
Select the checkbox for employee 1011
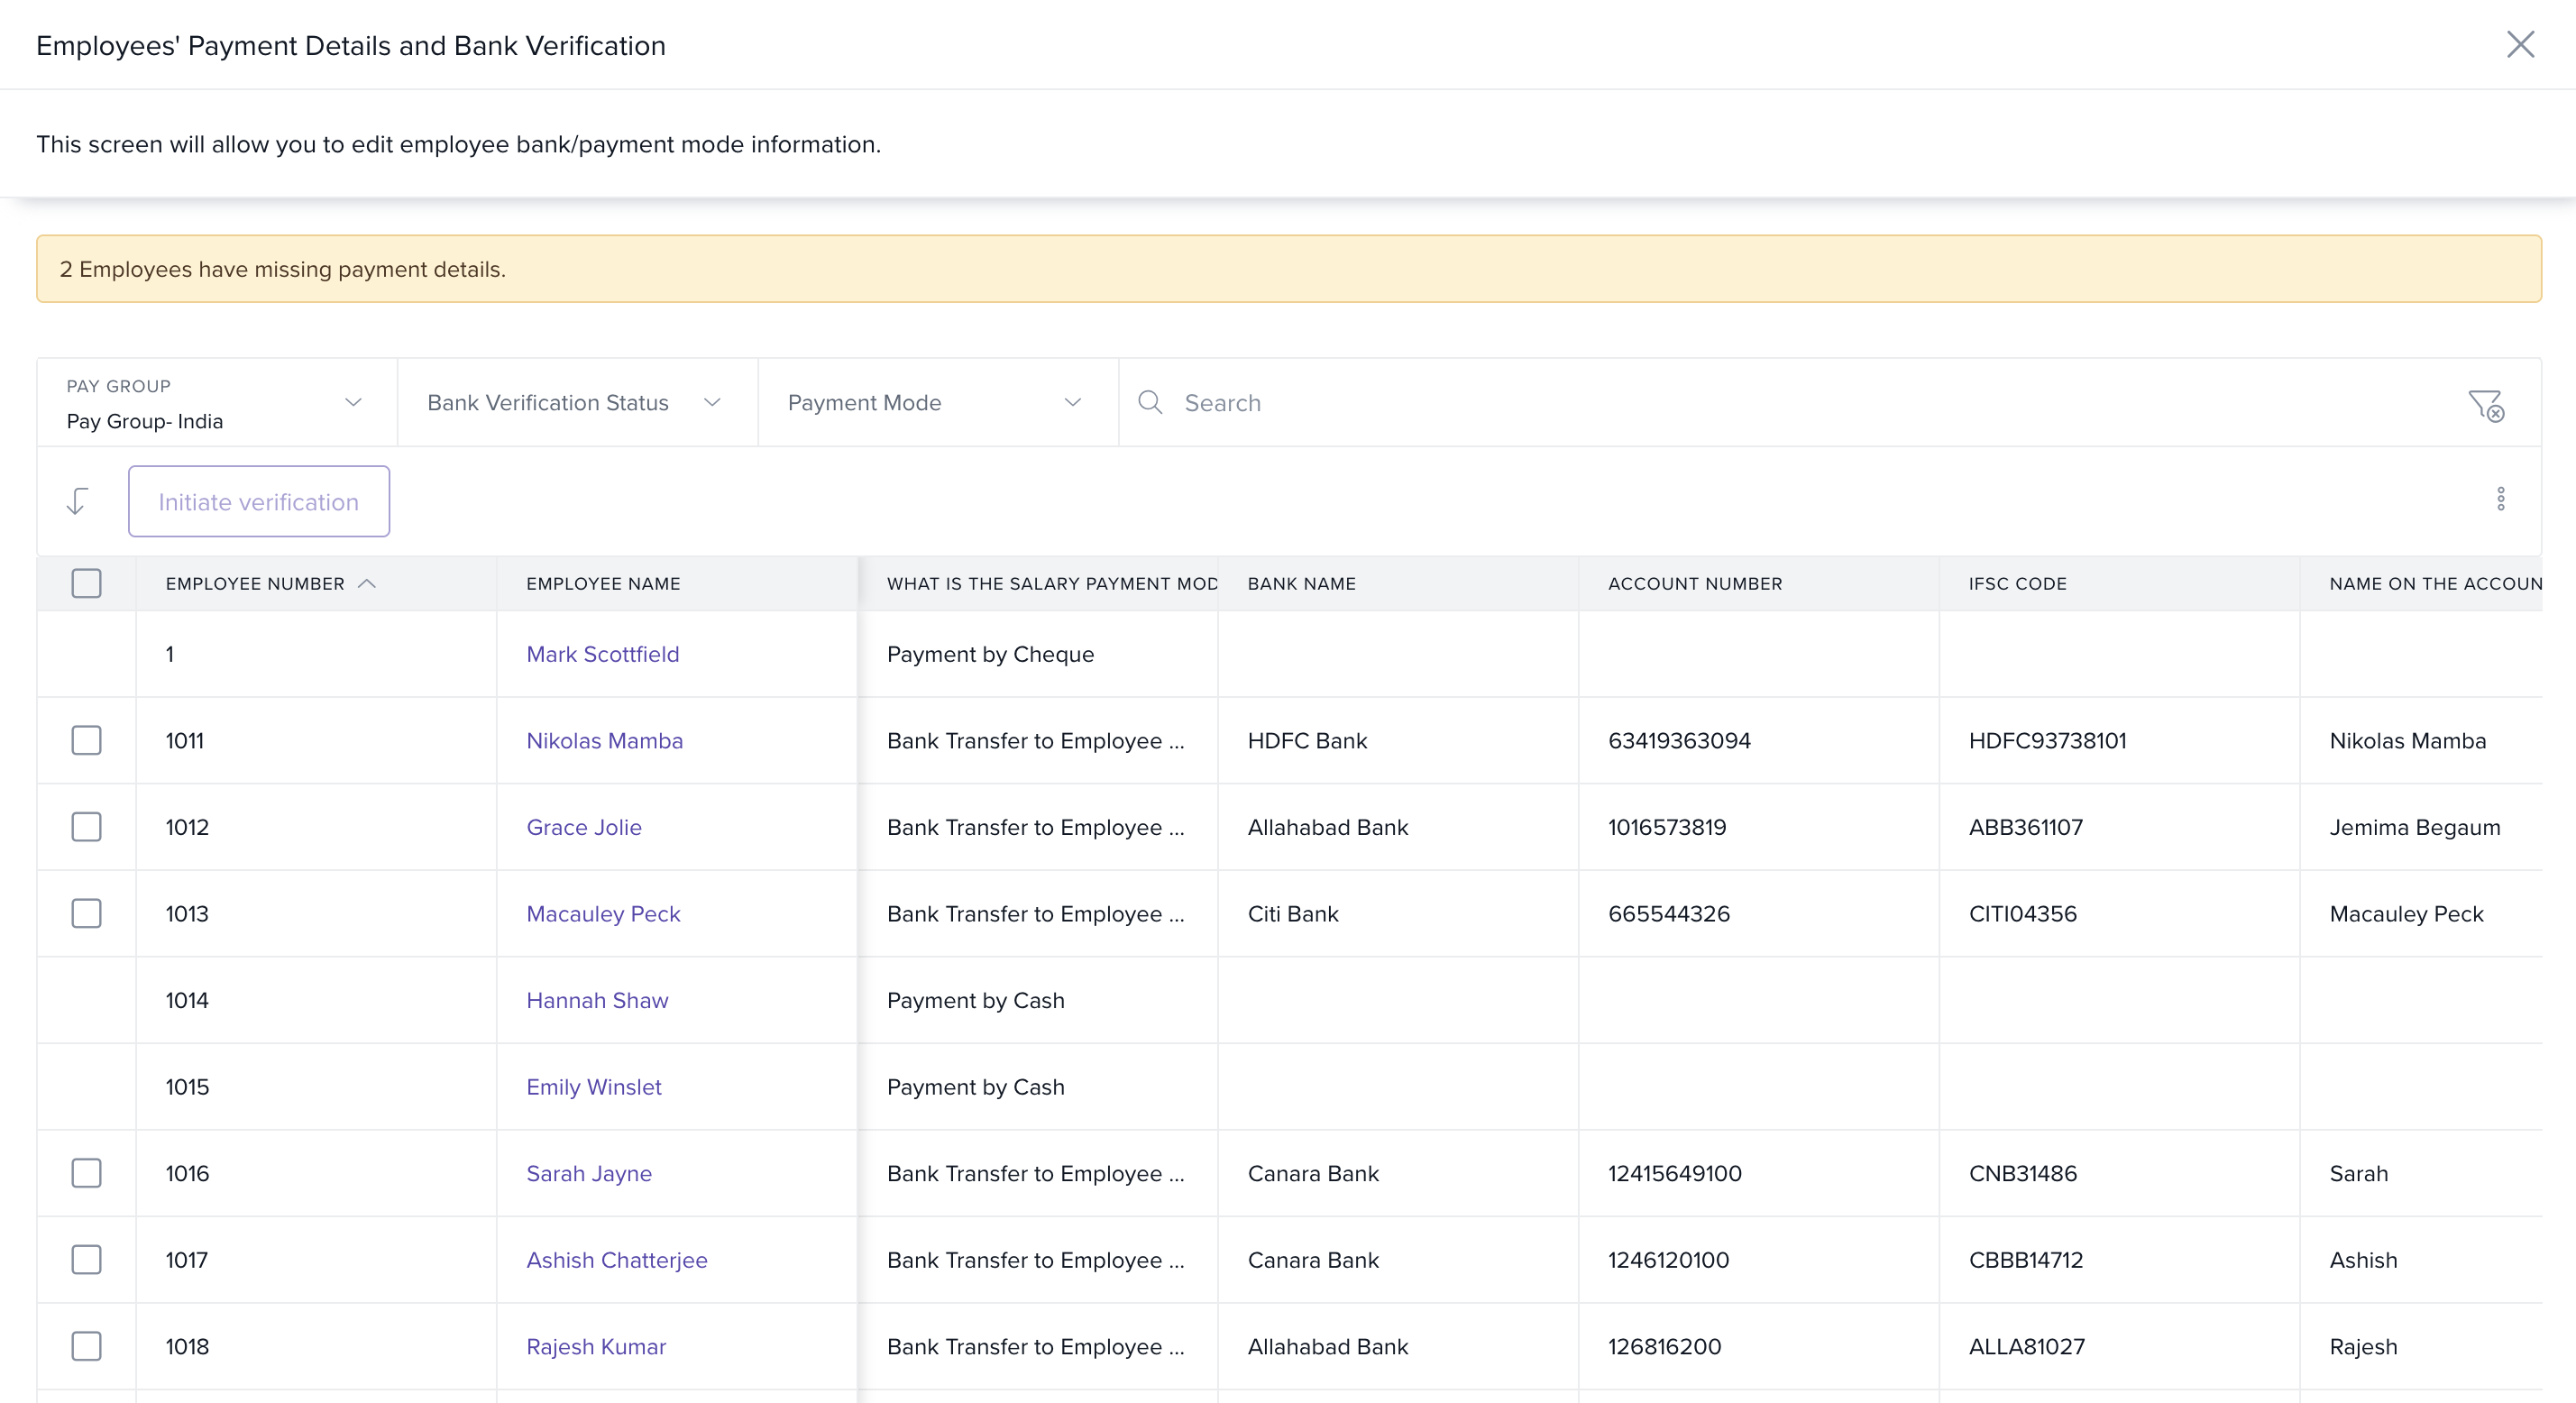click(x=86, y=740)
